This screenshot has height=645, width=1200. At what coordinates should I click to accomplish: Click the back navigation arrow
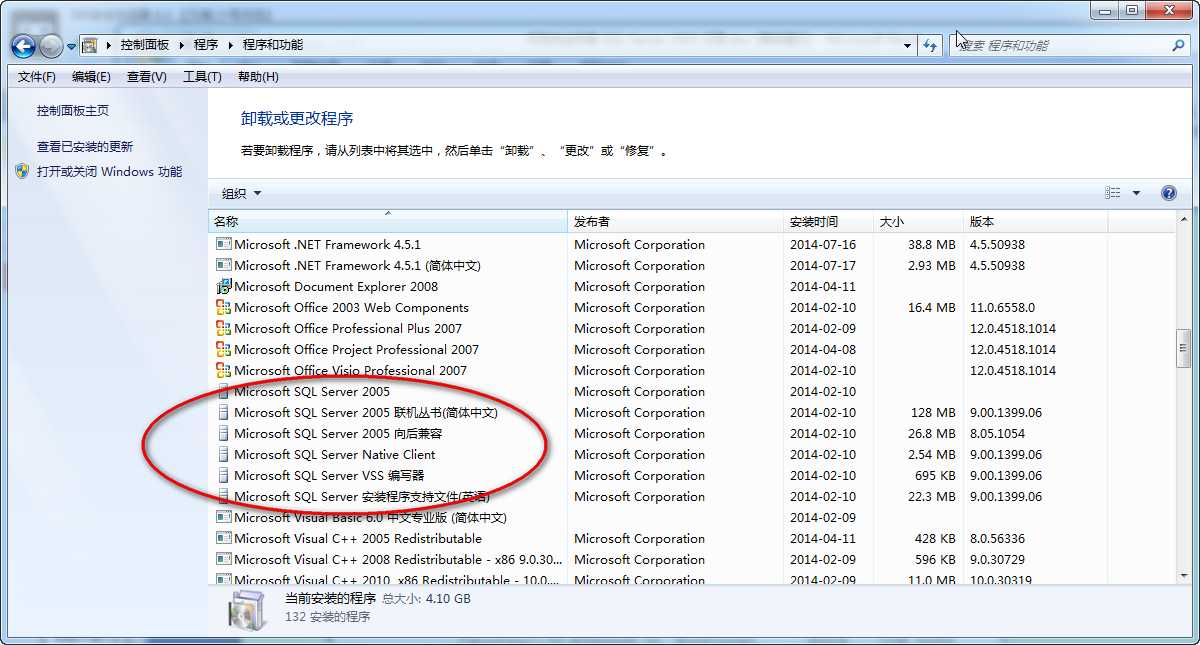(22, 45)
